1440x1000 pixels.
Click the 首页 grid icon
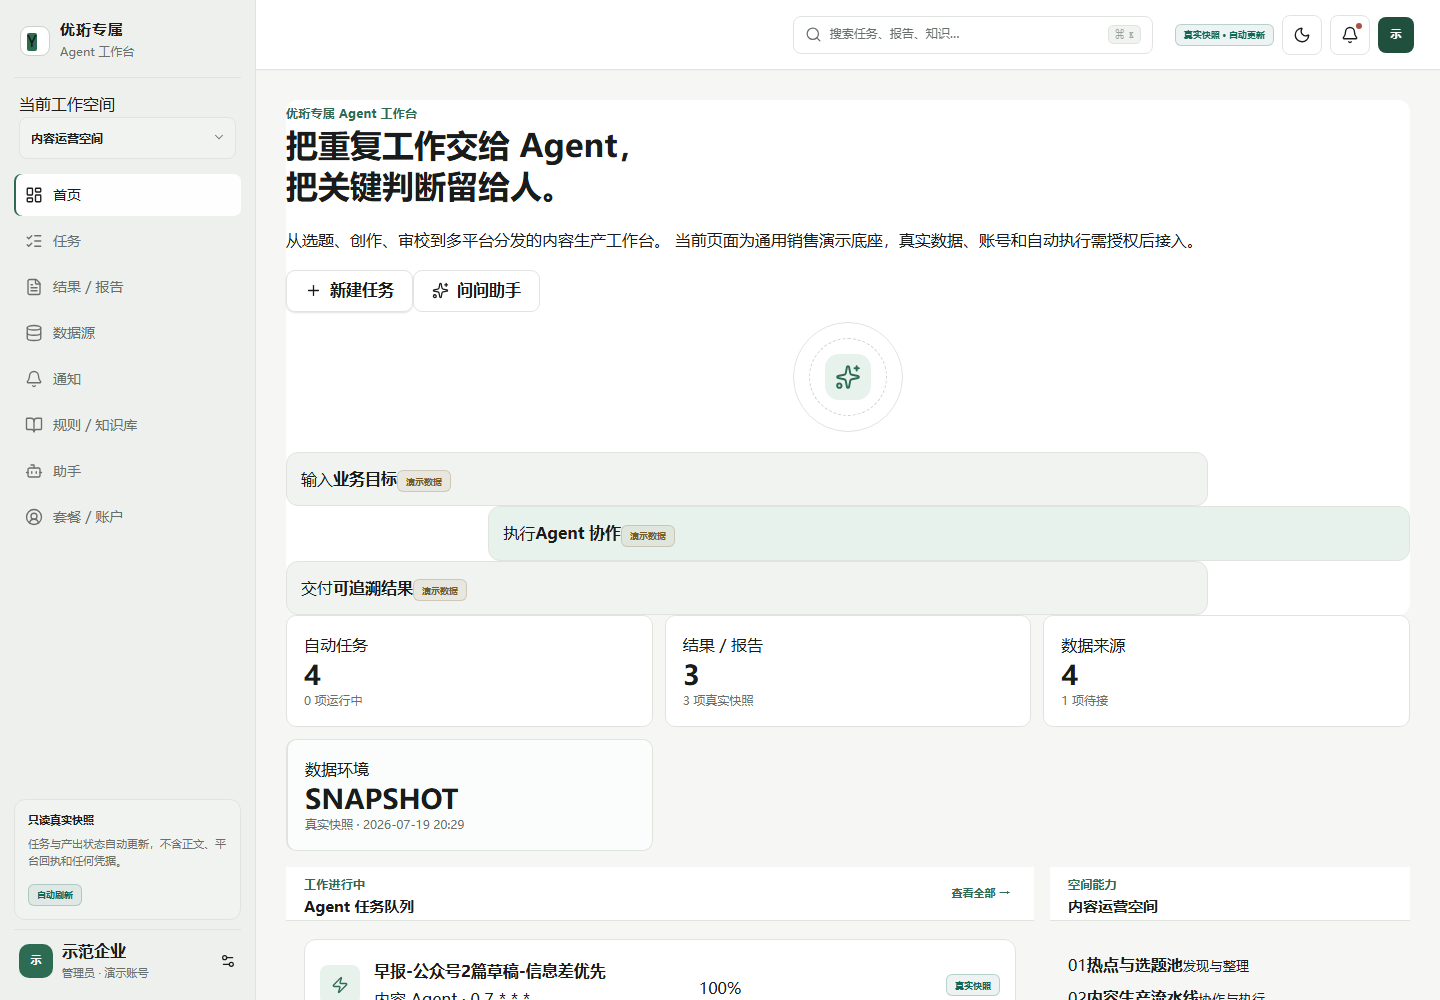tap(34, 195)
